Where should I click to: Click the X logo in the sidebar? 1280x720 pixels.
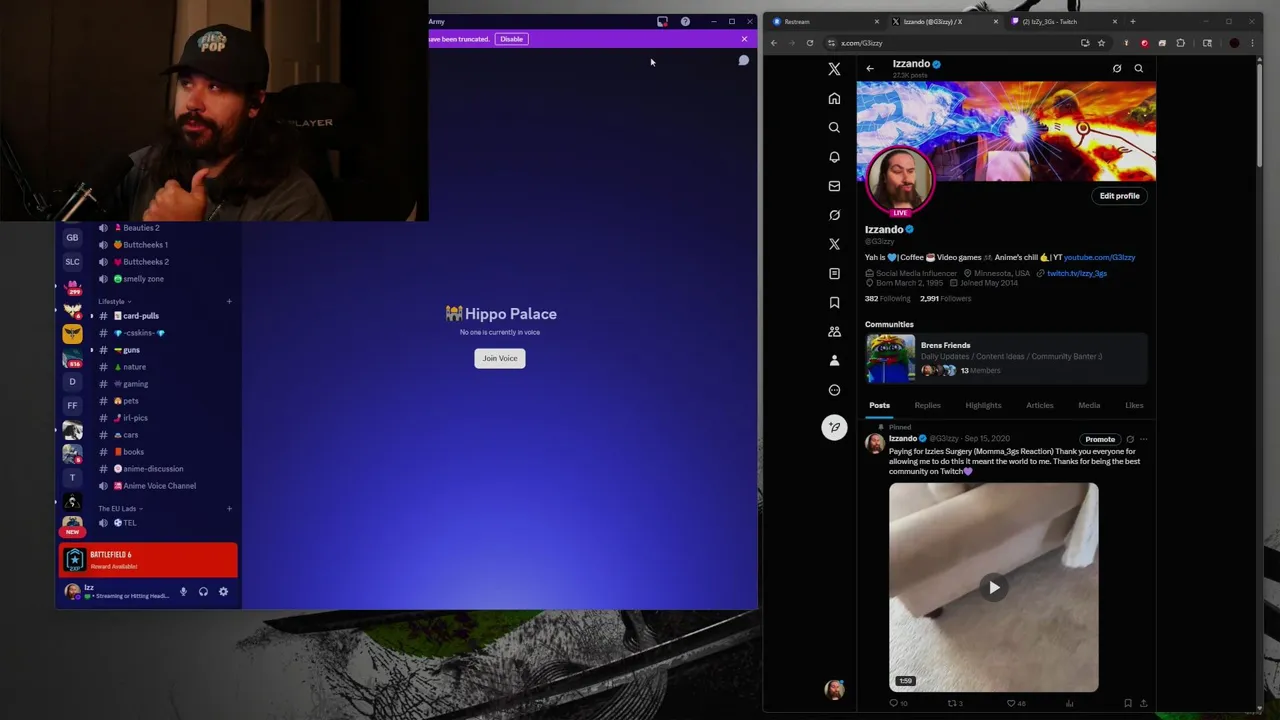click(x=834, y=69)
